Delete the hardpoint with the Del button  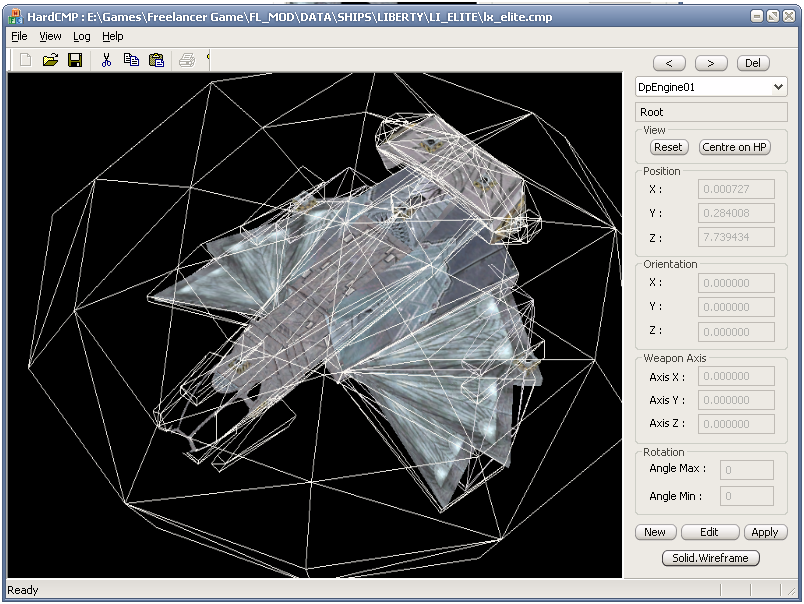(753, 63)
